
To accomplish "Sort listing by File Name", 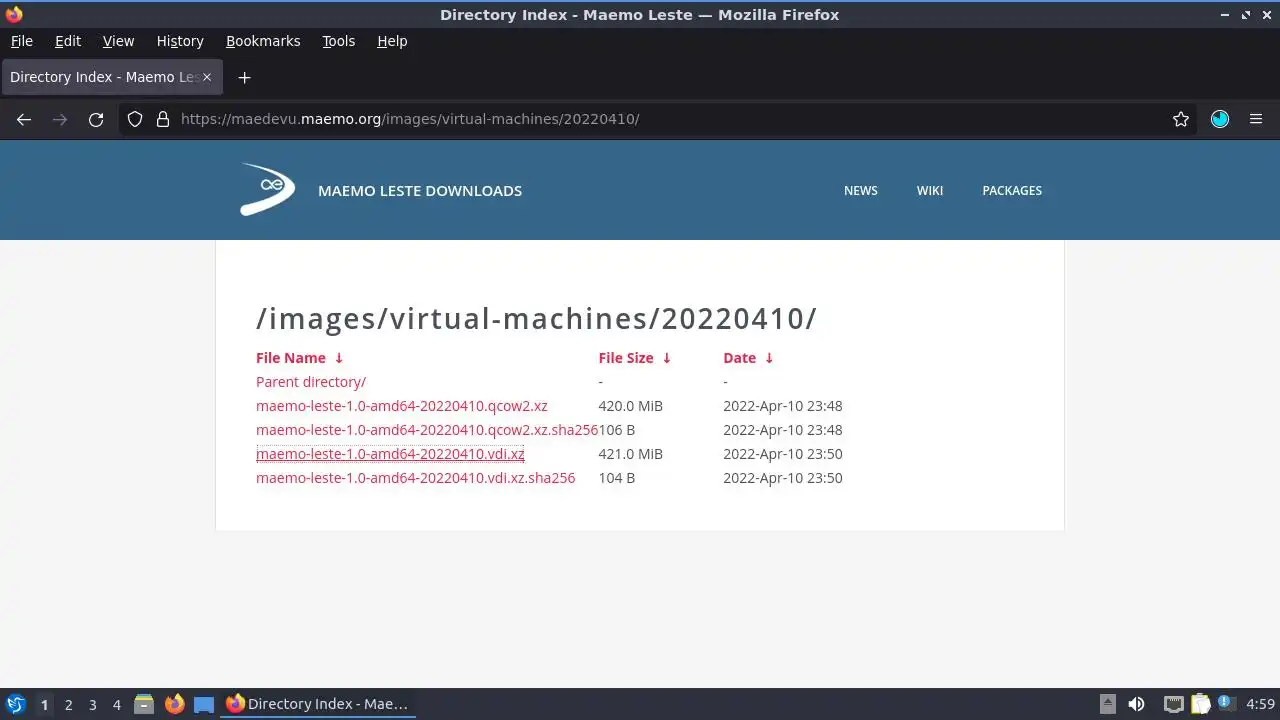I will pyautogui.click(x=291, y=358).
